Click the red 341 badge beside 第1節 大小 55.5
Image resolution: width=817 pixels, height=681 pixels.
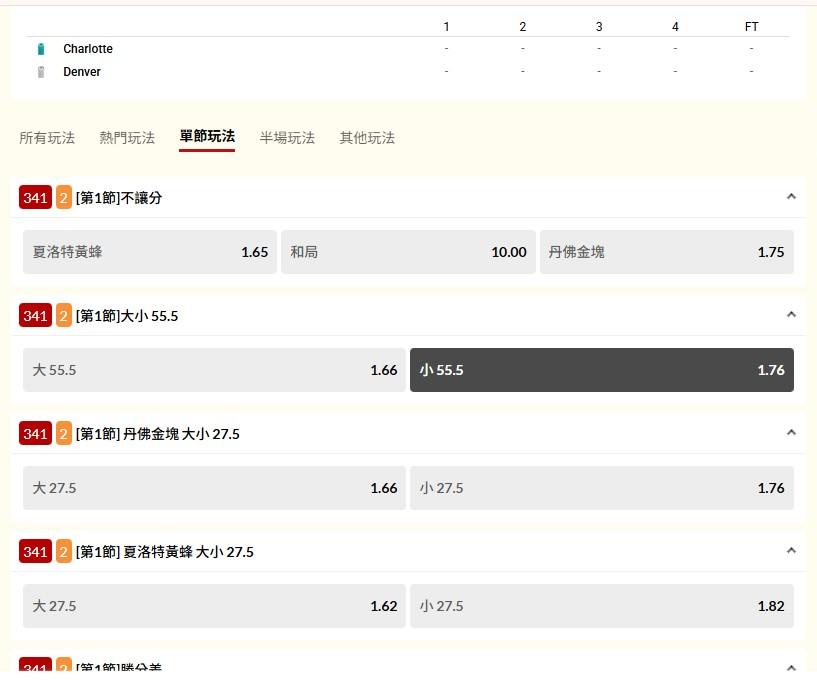click(x=35, y=316)
